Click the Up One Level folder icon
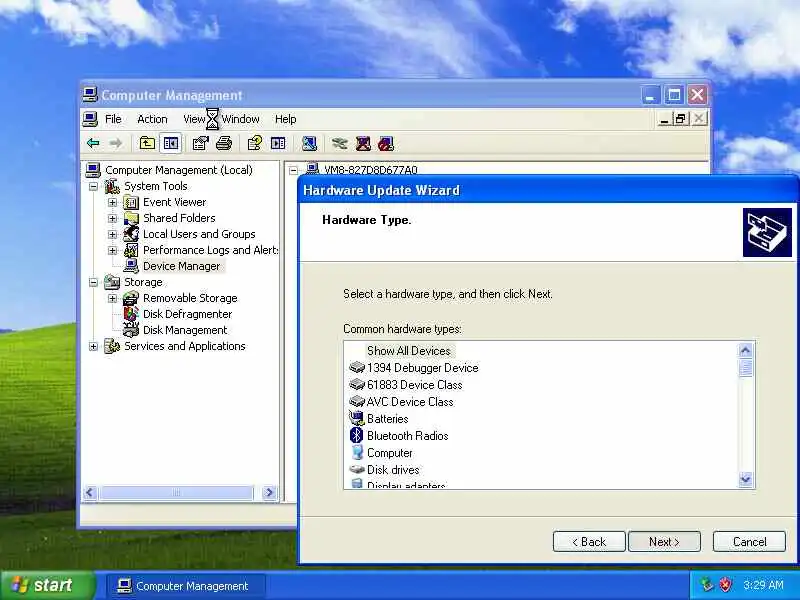The height and width of the screenshot is (600, 800). pyautogui.click(x=147, y=143)
